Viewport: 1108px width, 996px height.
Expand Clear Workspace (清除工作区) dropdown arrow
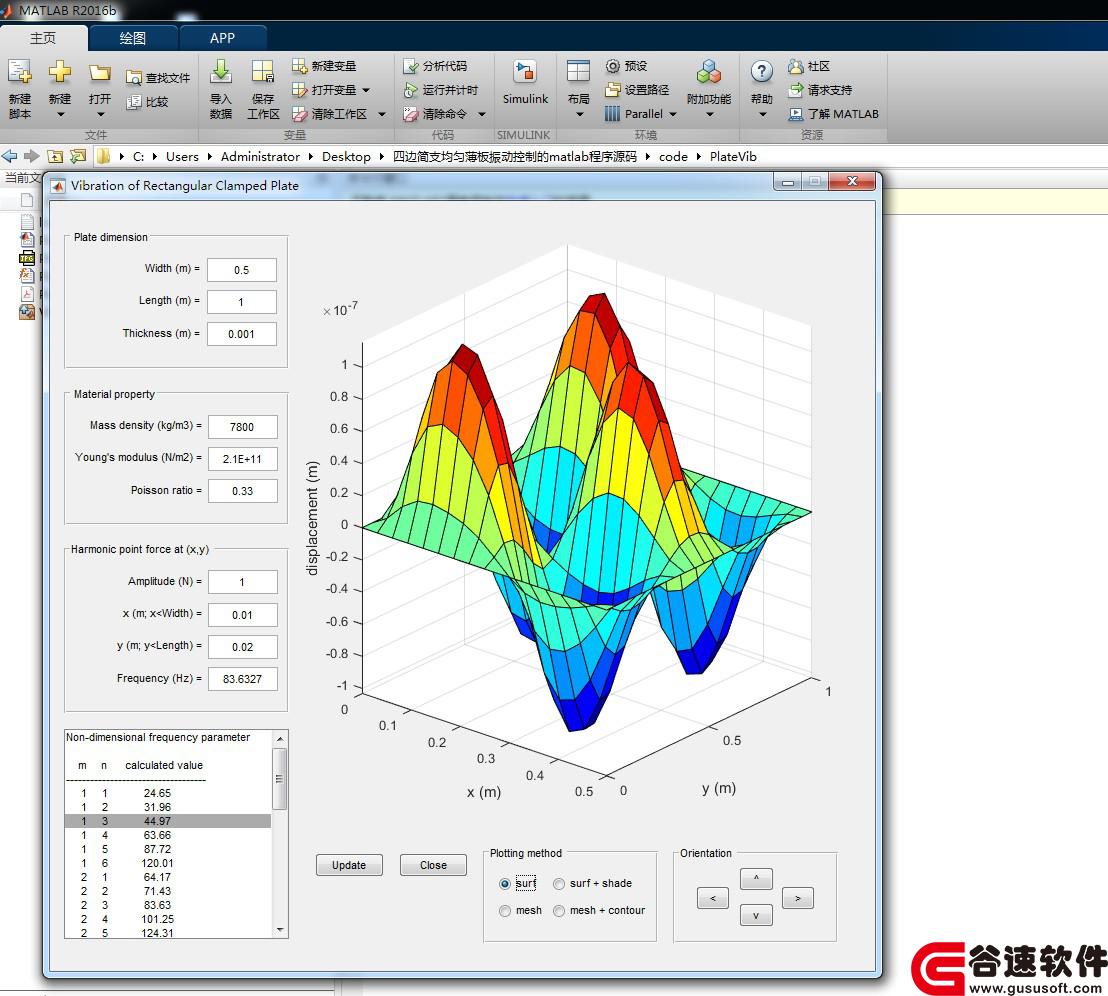pyautogui.click(x=382, y=114)
